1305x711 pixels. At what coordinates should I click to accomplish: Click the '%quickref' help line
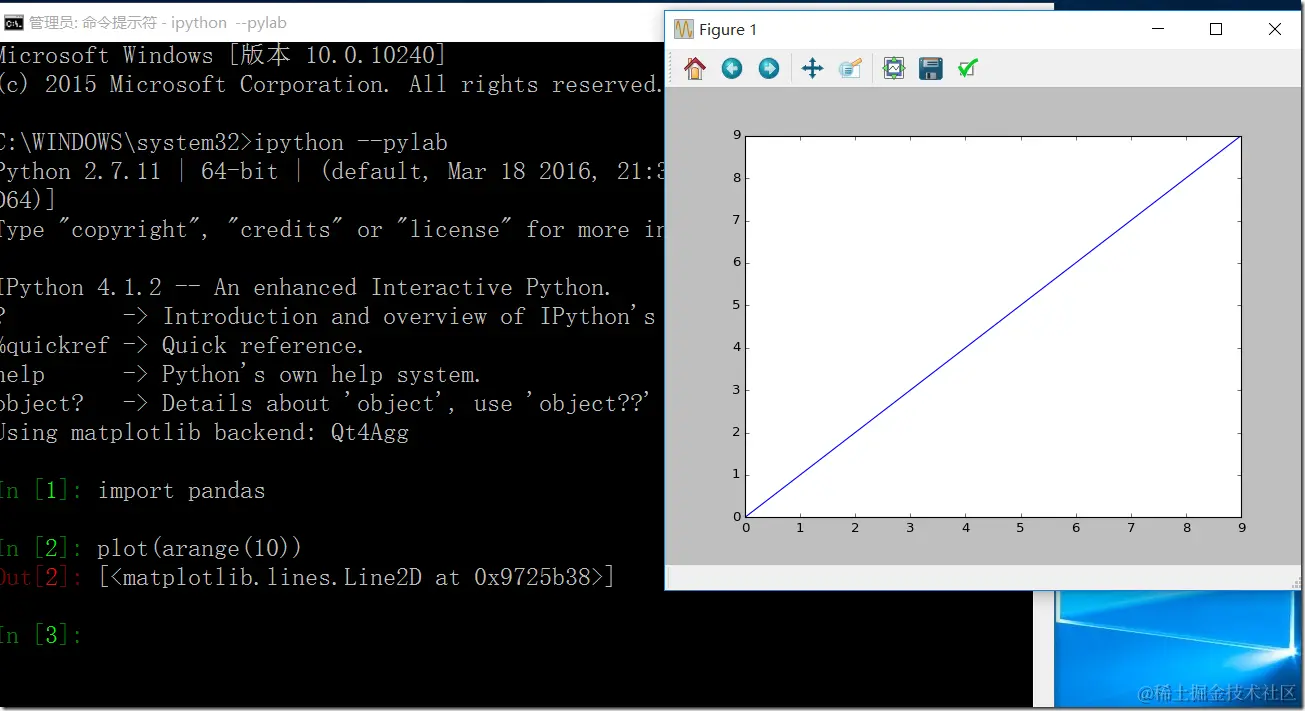pos(182,346)
